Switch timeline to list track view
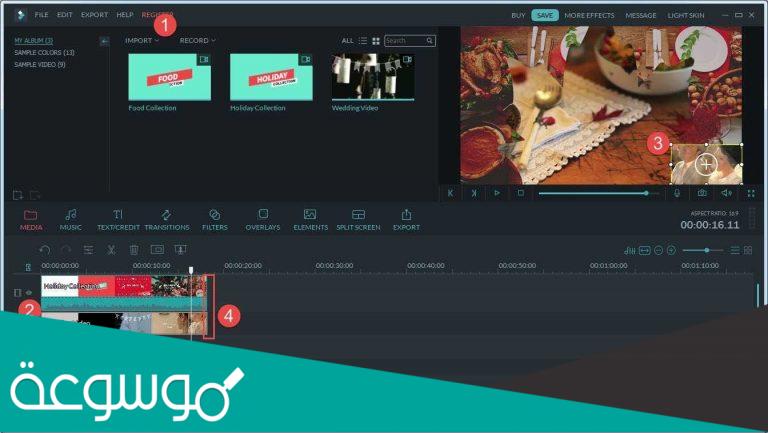Screen dimensions: 768x433 735,250
